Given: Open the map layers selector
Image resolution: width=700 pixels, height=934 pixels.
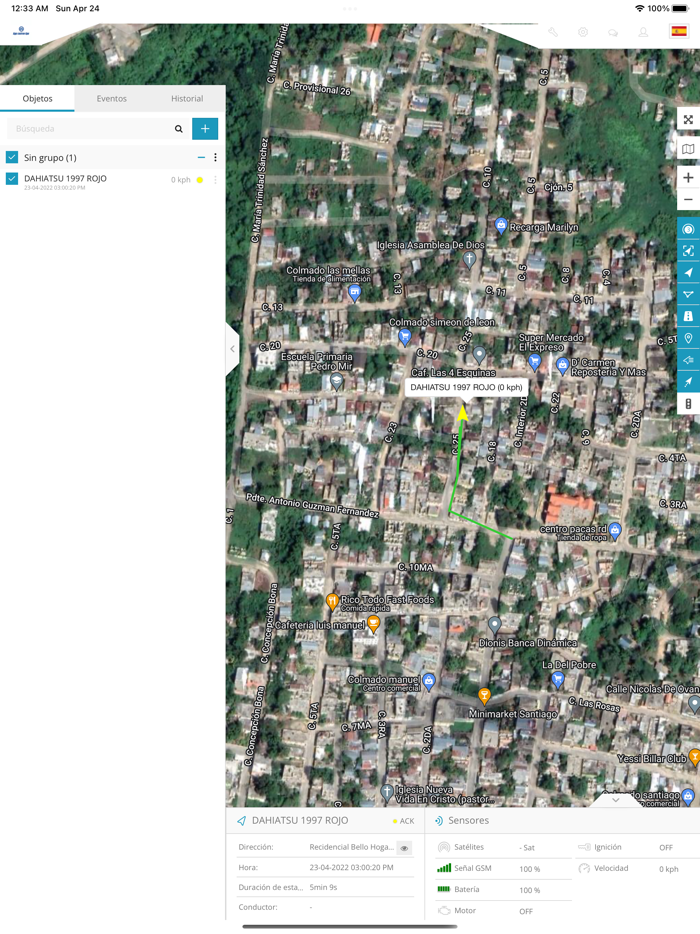Looking at the screenshot, I should 688,148.
